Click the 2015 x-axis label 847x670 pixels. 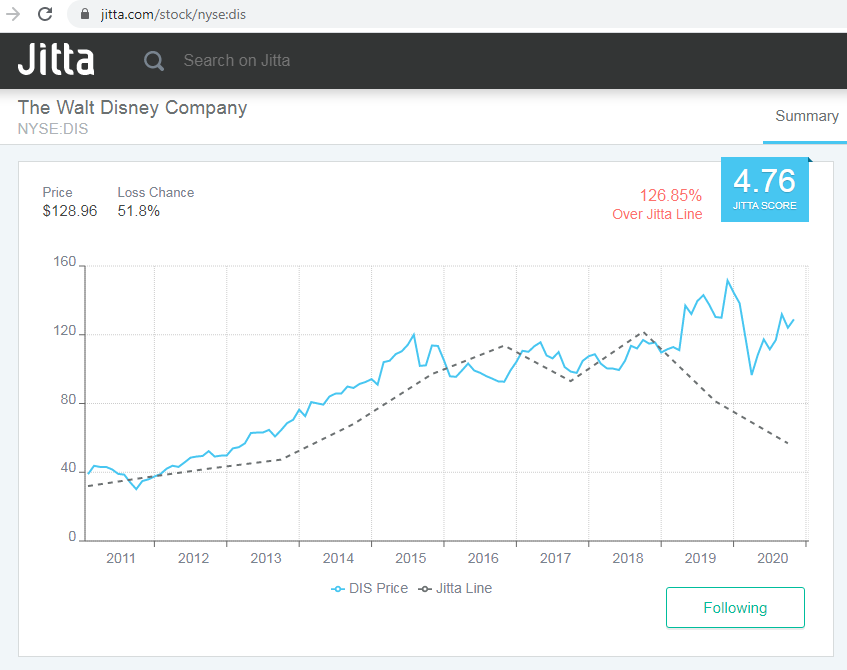click(x=411, y=558)
